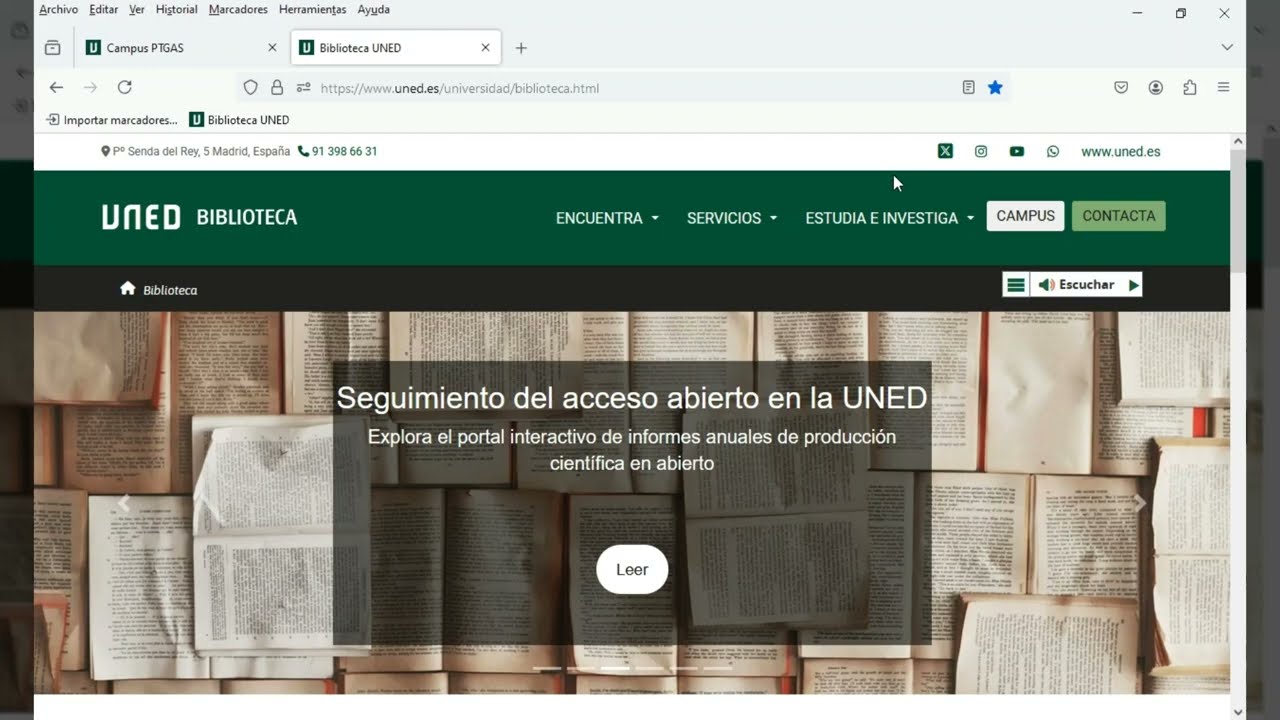Viewport: 1280px width, 720px height.
Task: Open the site permissions icon
Action: [x=303, y=88]
